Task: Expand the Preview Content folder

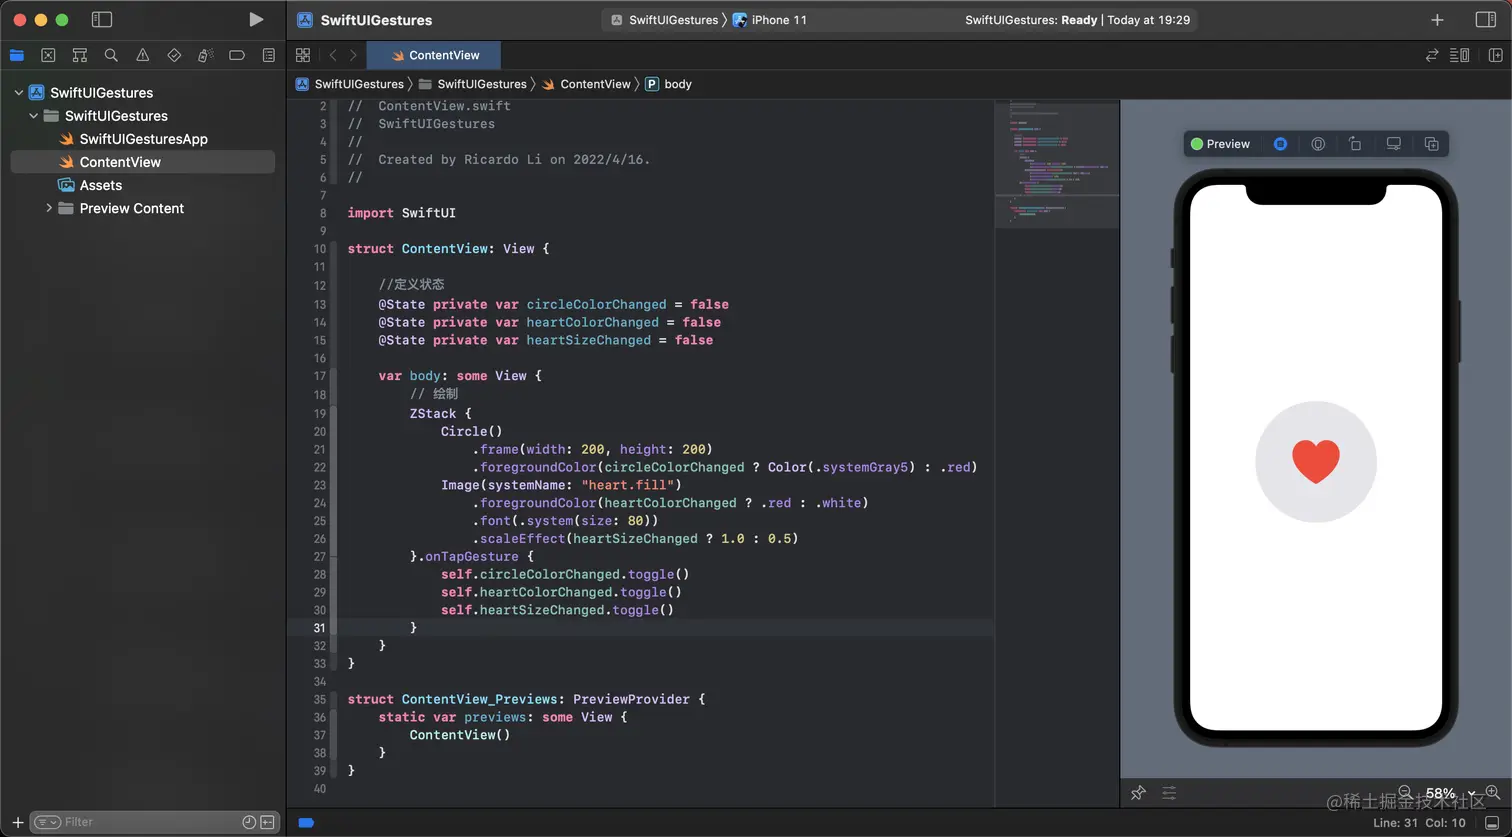Action: coord(49,208)
